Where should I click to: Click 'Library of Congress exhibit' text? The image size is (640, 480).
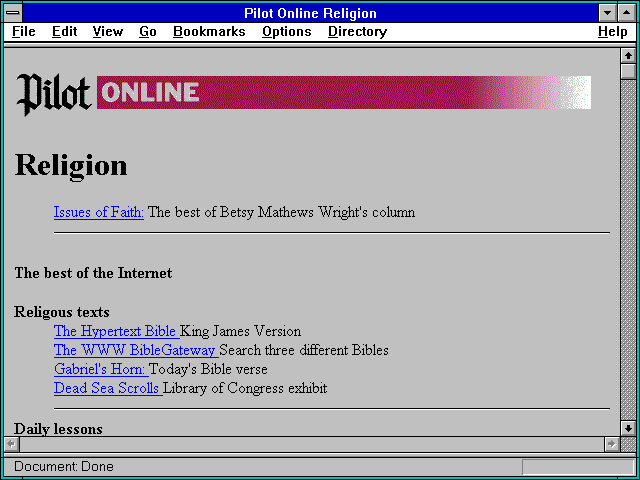(x=245, y=388)
